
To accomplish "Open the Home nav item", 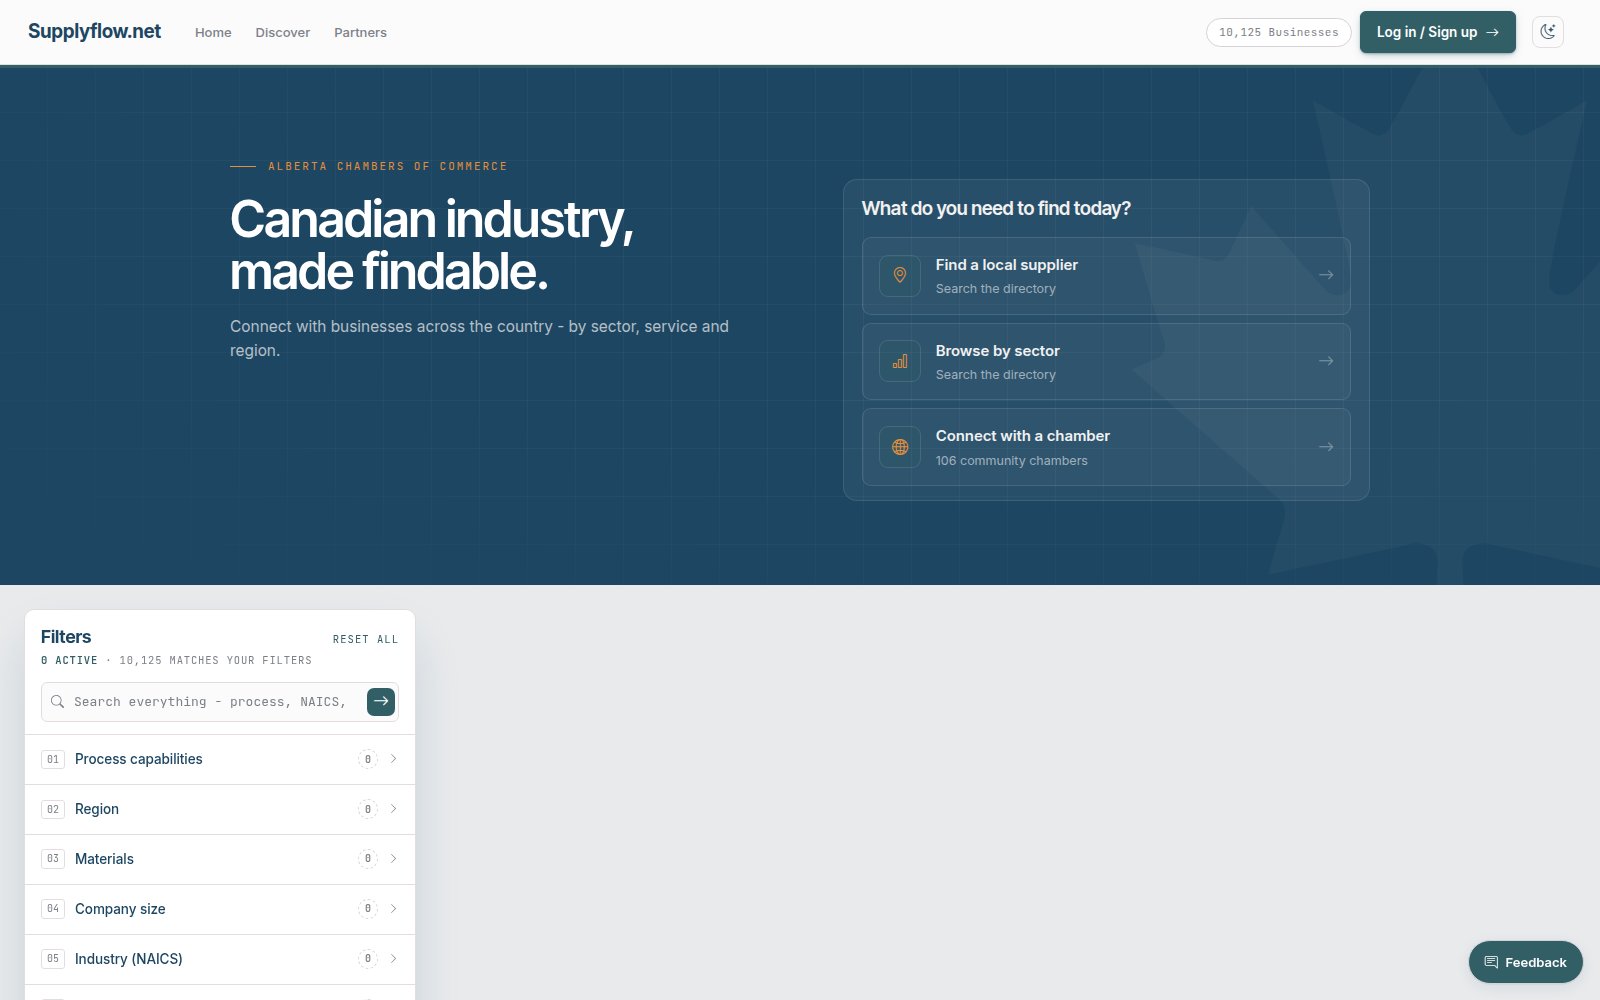I will [213, 32].
